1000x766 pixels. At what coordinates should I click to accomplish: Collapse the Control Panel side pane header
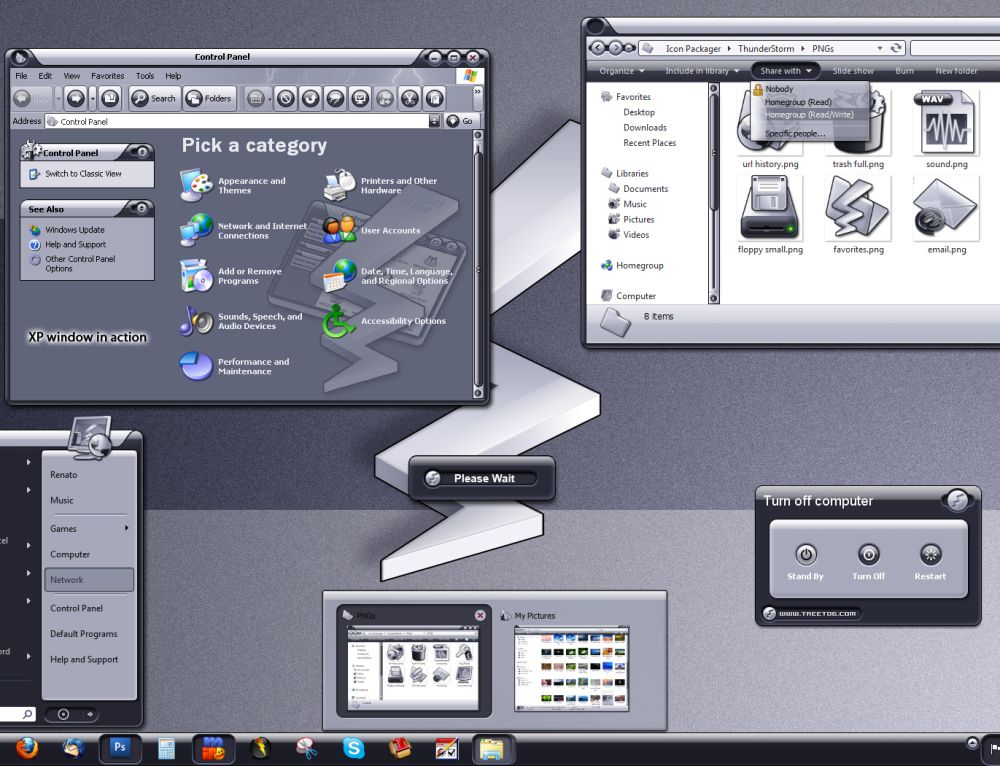click(x=141, y=153)
